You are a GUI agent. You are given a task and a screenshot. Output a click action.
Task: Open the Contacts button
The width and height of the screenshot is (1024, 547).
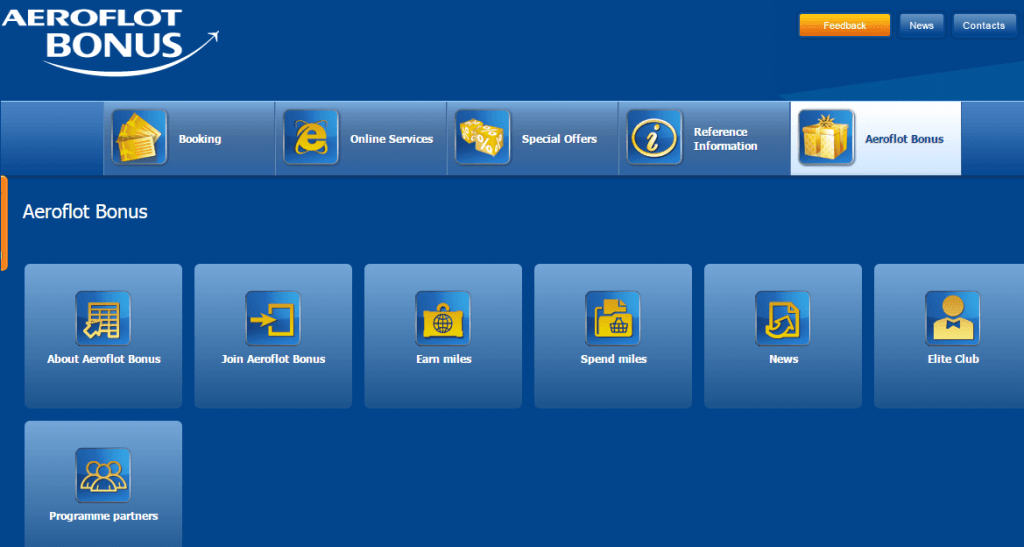tap(984, 25)
